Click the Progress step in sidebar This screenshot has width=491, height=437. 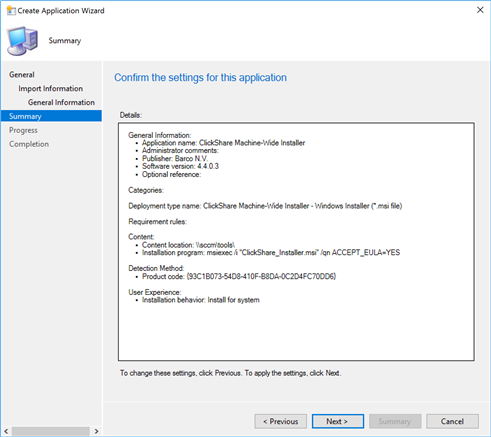pos(23,130)
